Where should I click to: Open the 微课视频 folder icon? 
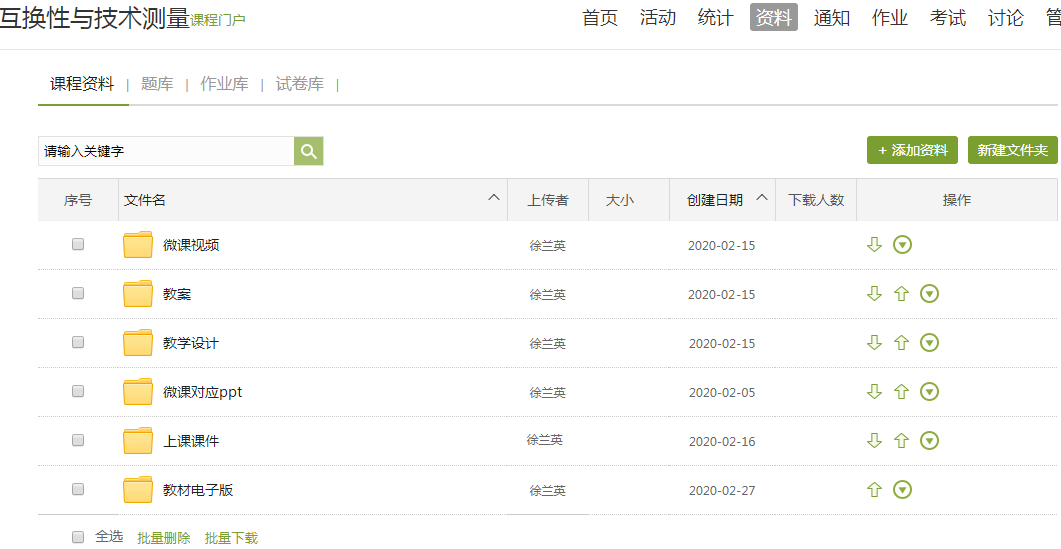[138, 245]
